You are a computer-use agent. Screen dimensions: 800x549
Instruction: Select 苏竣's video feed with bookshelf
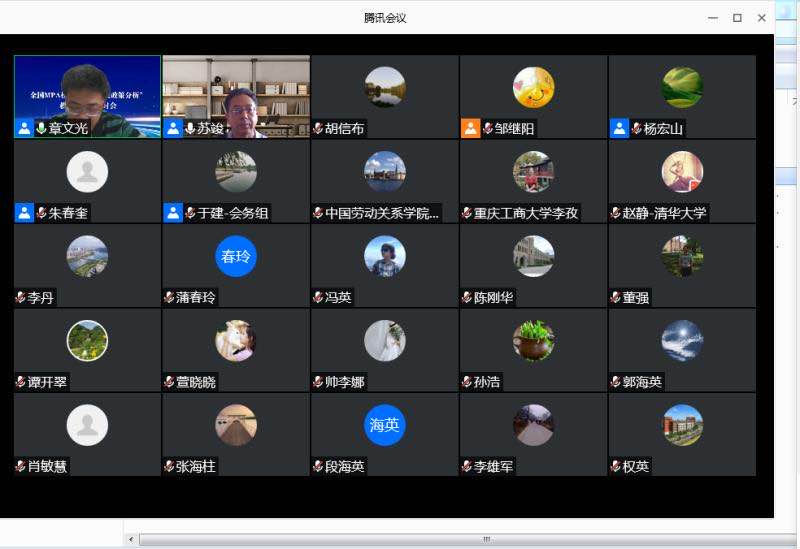(236, 90)
